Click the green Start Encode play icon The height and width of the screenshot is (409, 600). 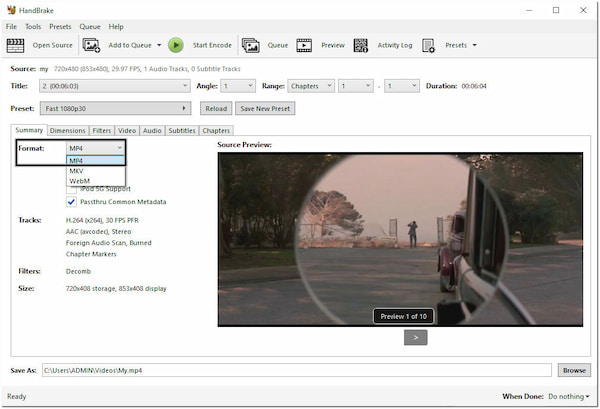(x=176, y=45)
